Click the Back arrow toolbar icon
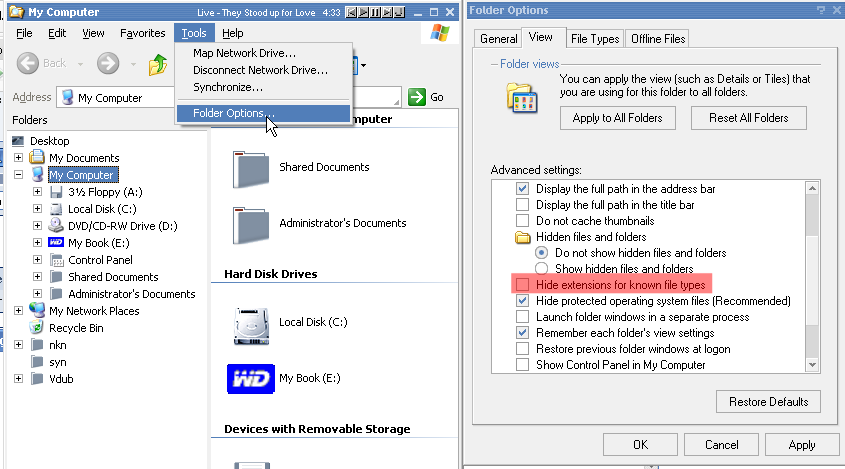 pyautogui.click(x=29, y=64)
